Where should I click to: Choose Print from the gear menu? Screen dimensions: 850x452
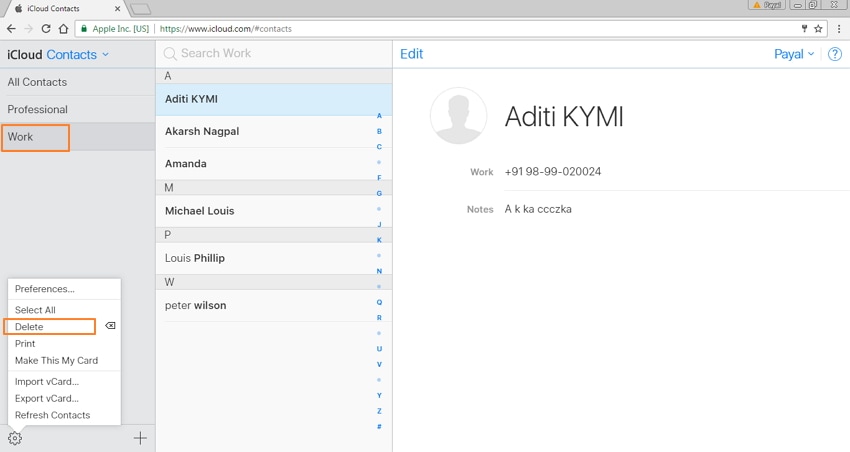tap(25, 344)
